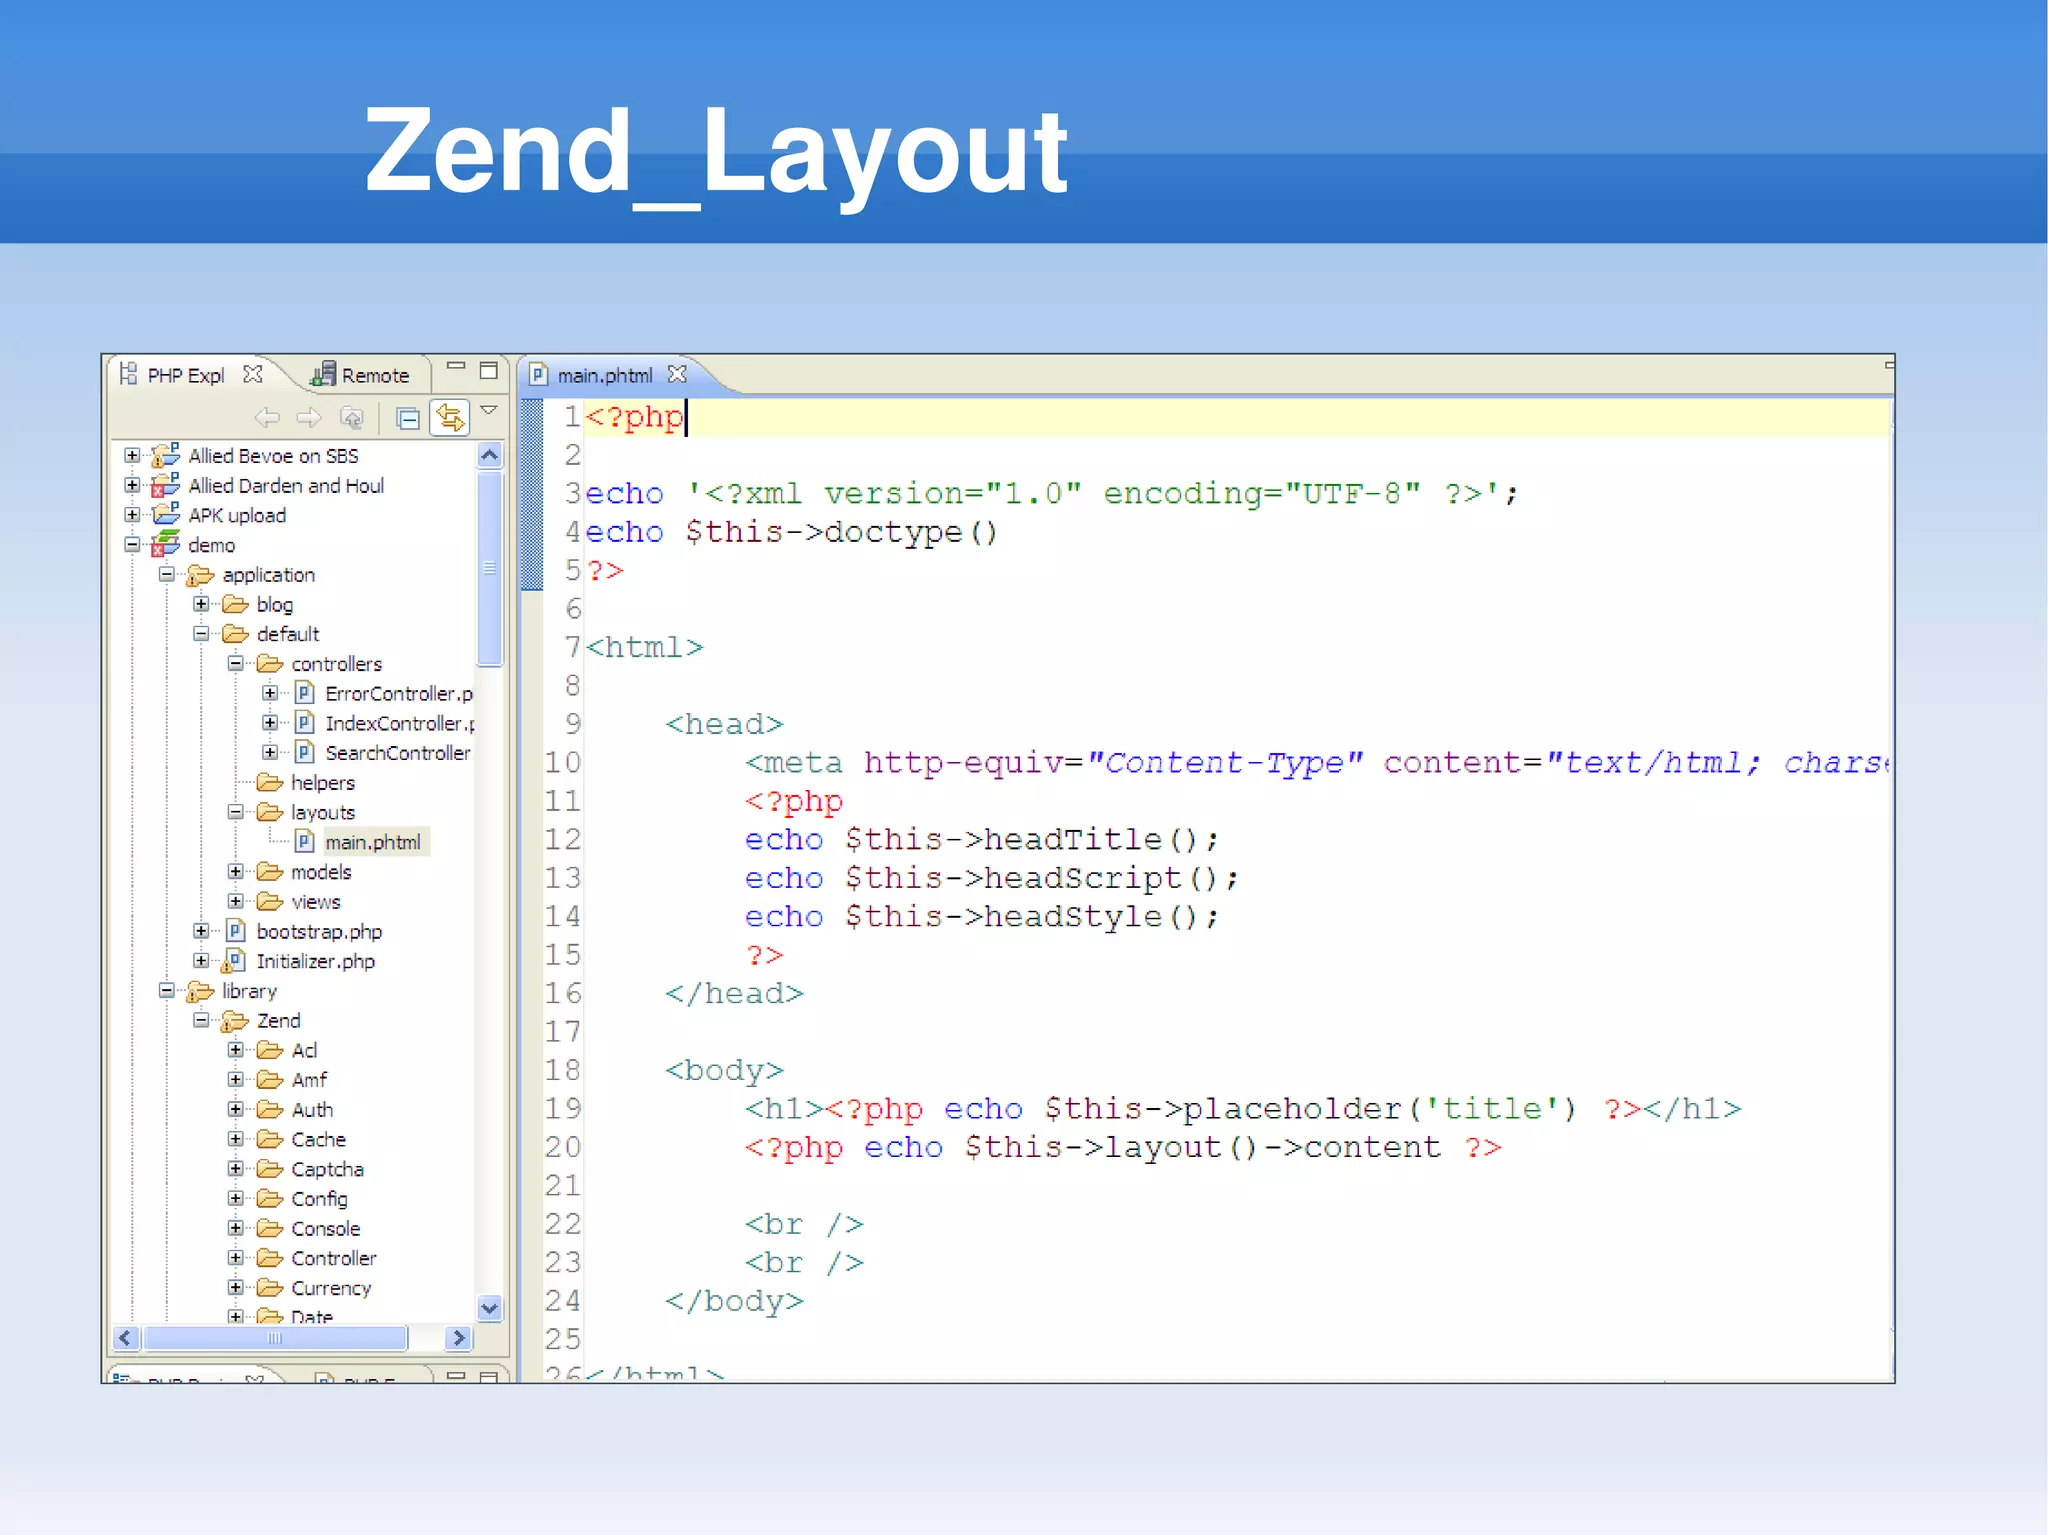
Task: Switch to the Remote tab
Action: click(359, 375)
